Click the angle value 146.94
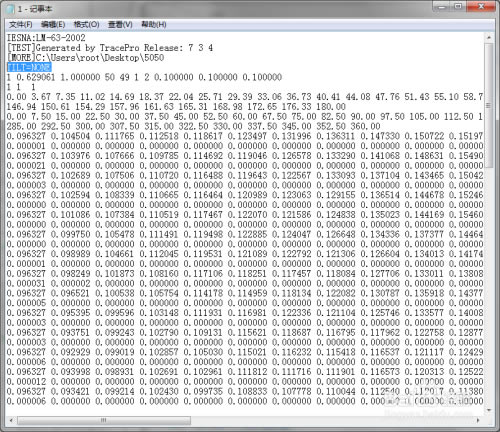This screenshot has height=432, width=500. 21,107
